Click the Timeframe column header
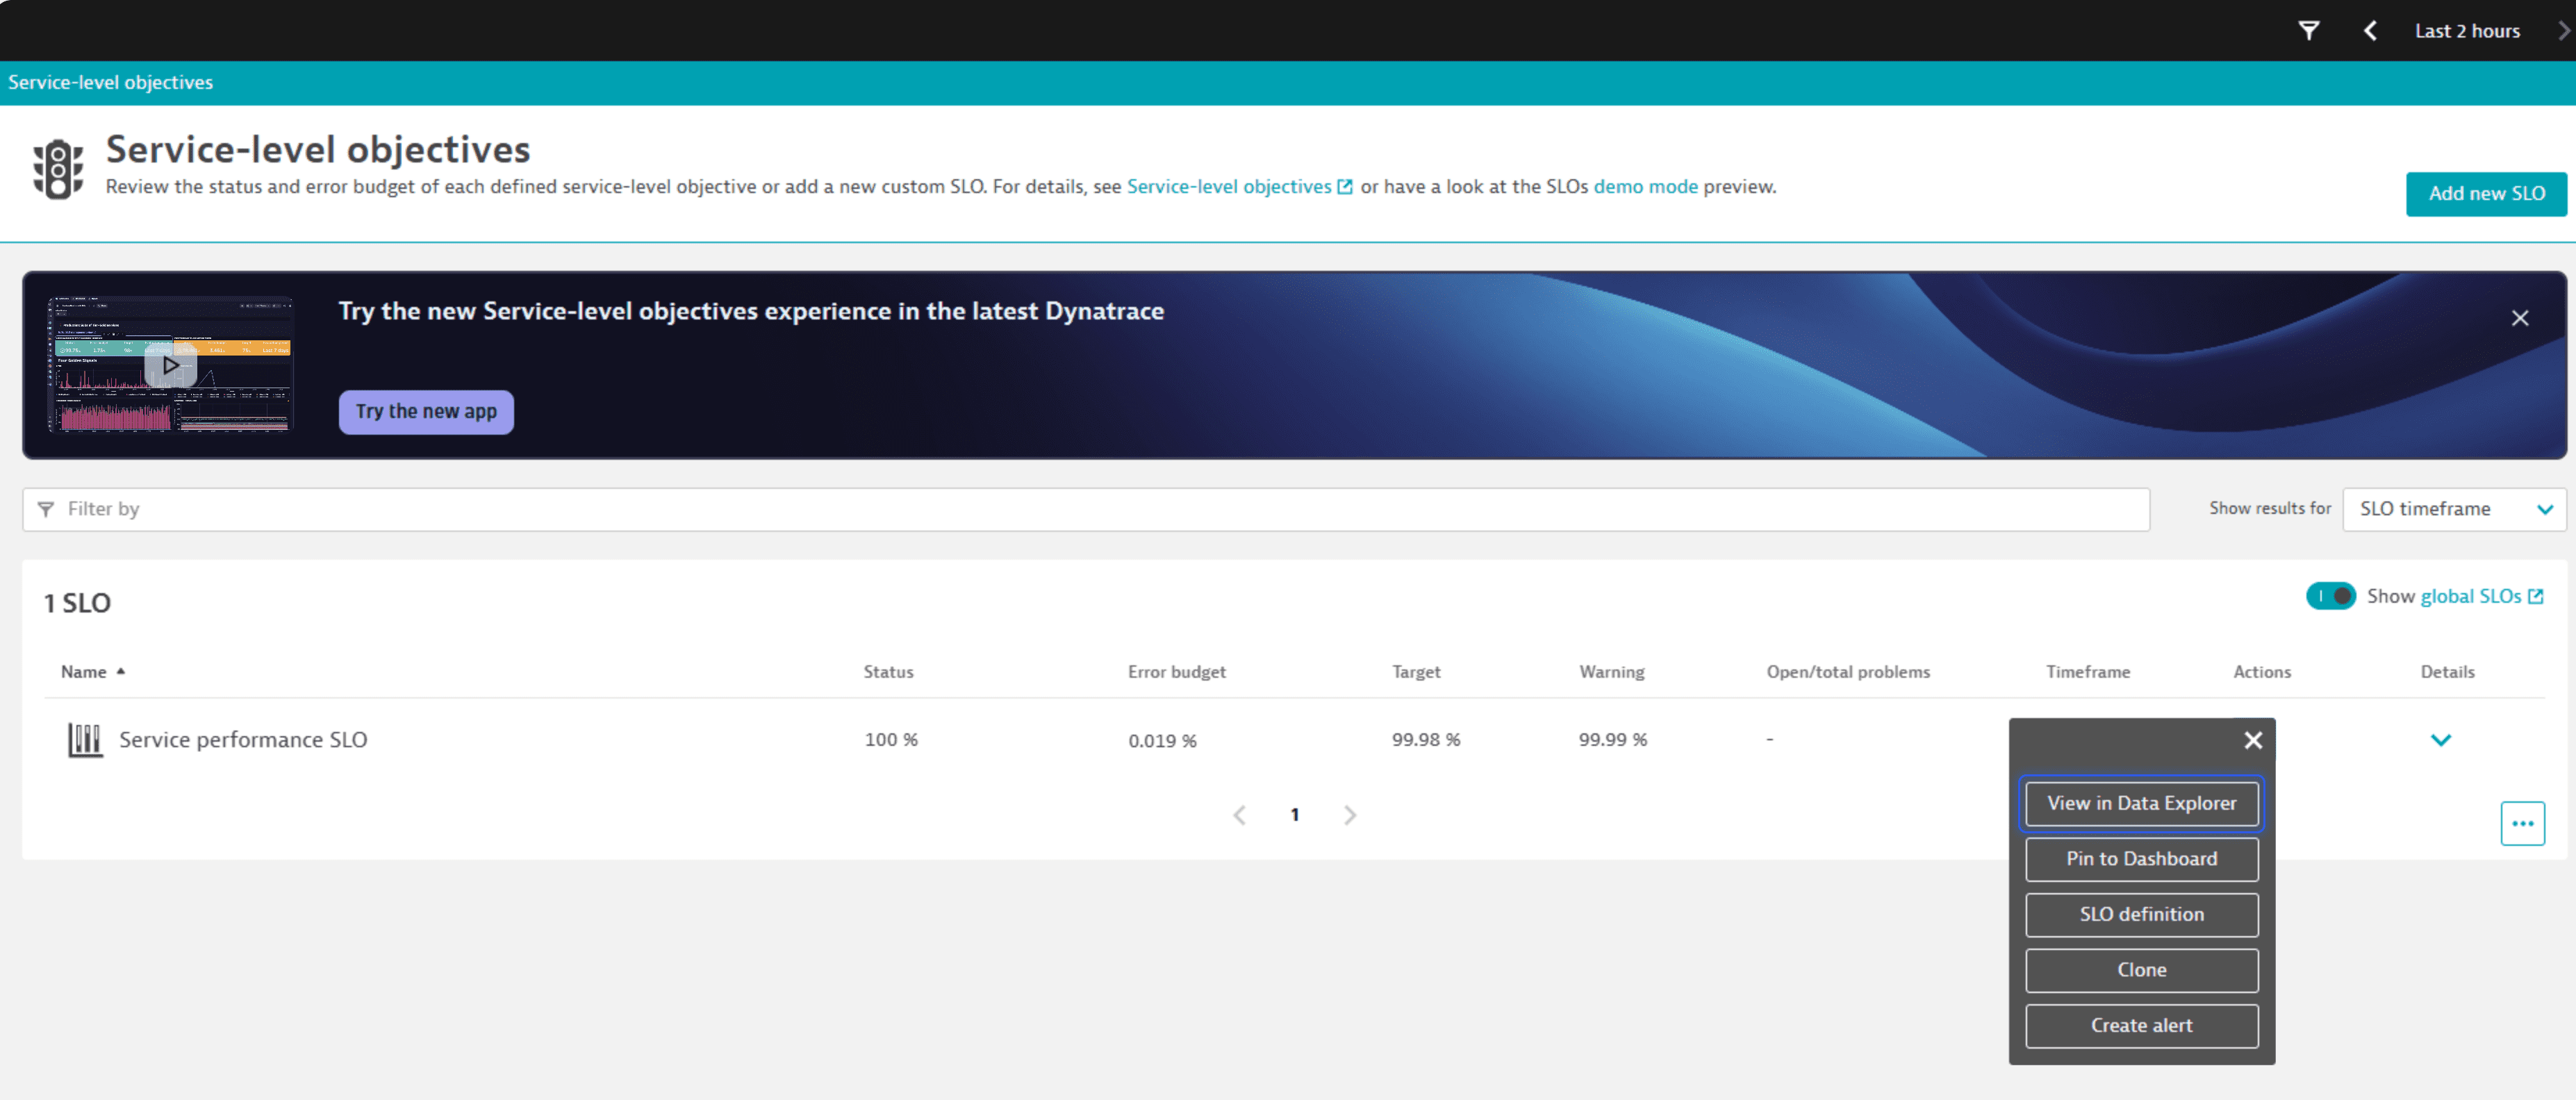The width and height of the screenshot is (2576, 1100). pyautogui.click(x=2087, y=672)
